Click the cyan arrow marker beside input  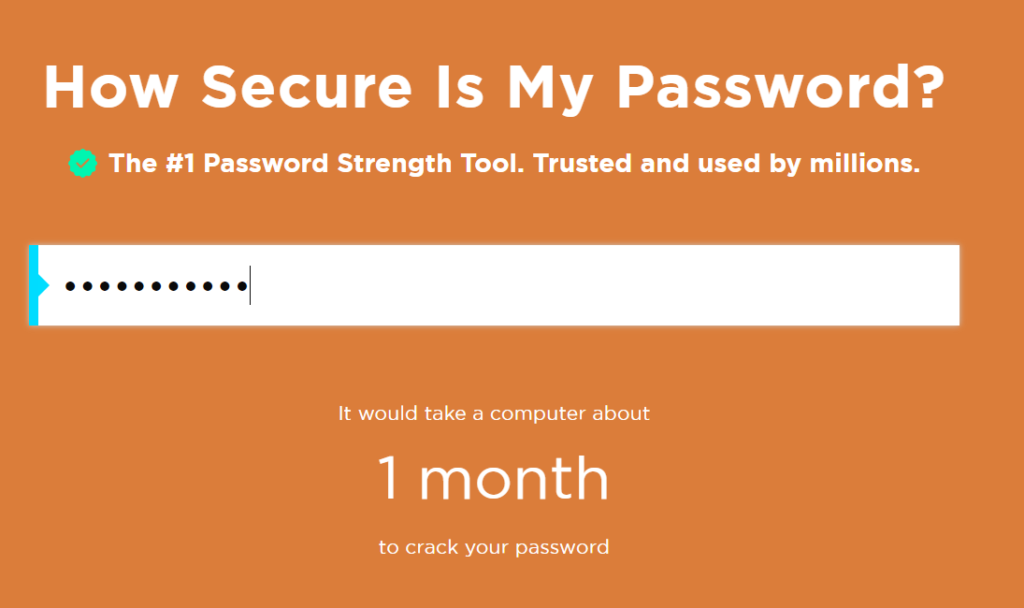[x=41, y=286]
